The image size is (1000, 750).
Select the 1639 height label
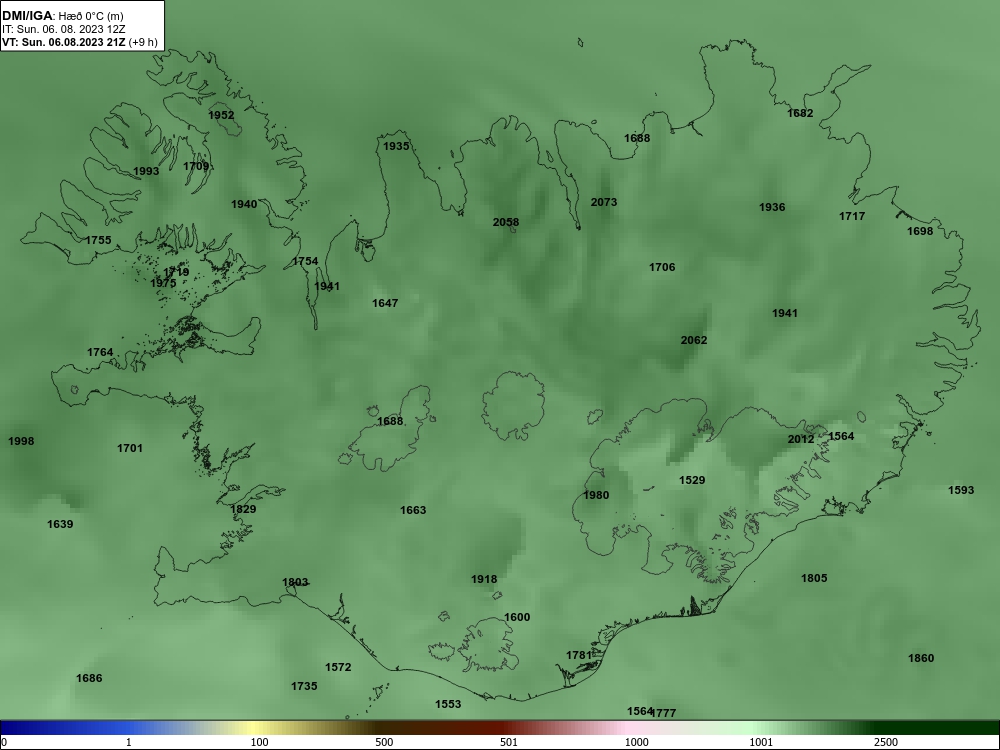click(x=60, y=524)
